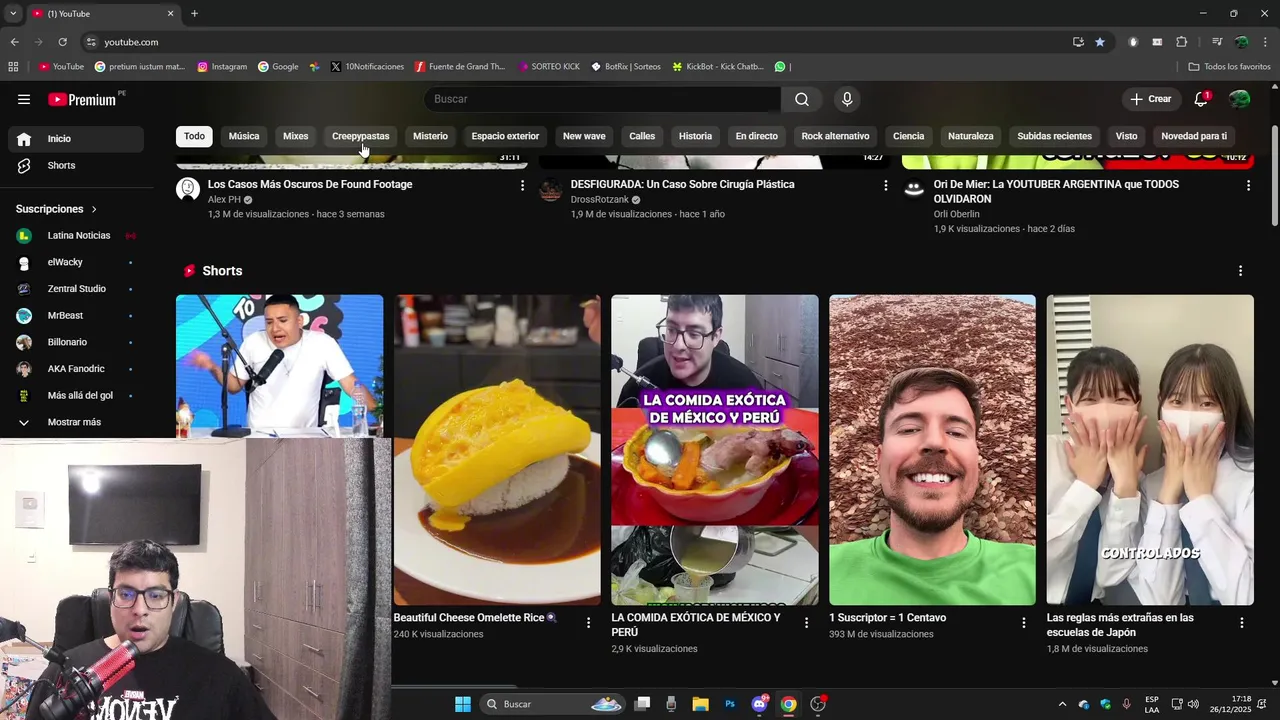The image size is (1280, 720).
Task: Open options for Ori De Mier video
Action: pyautogui.click(x=1248, y=185)
